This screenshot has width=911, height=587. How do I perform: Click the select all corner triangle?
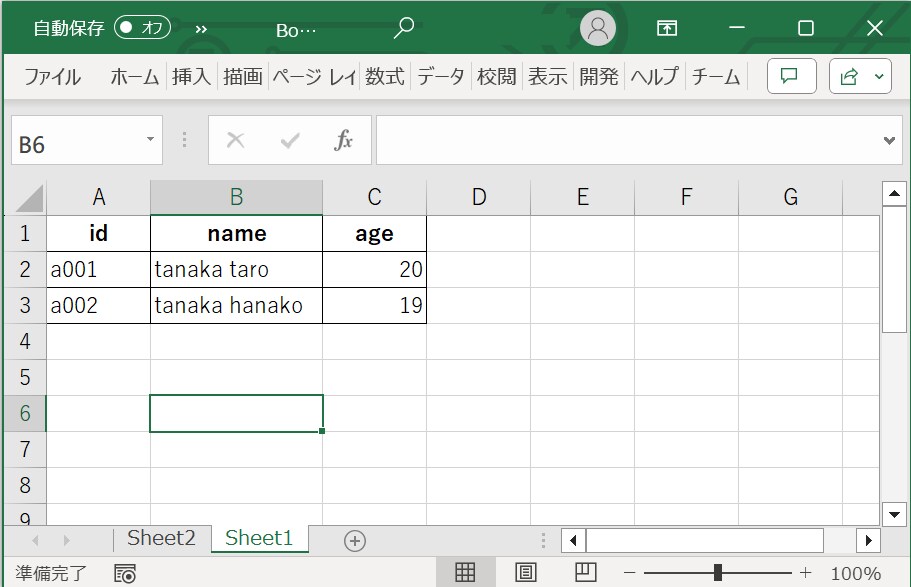tap(29, 198)
